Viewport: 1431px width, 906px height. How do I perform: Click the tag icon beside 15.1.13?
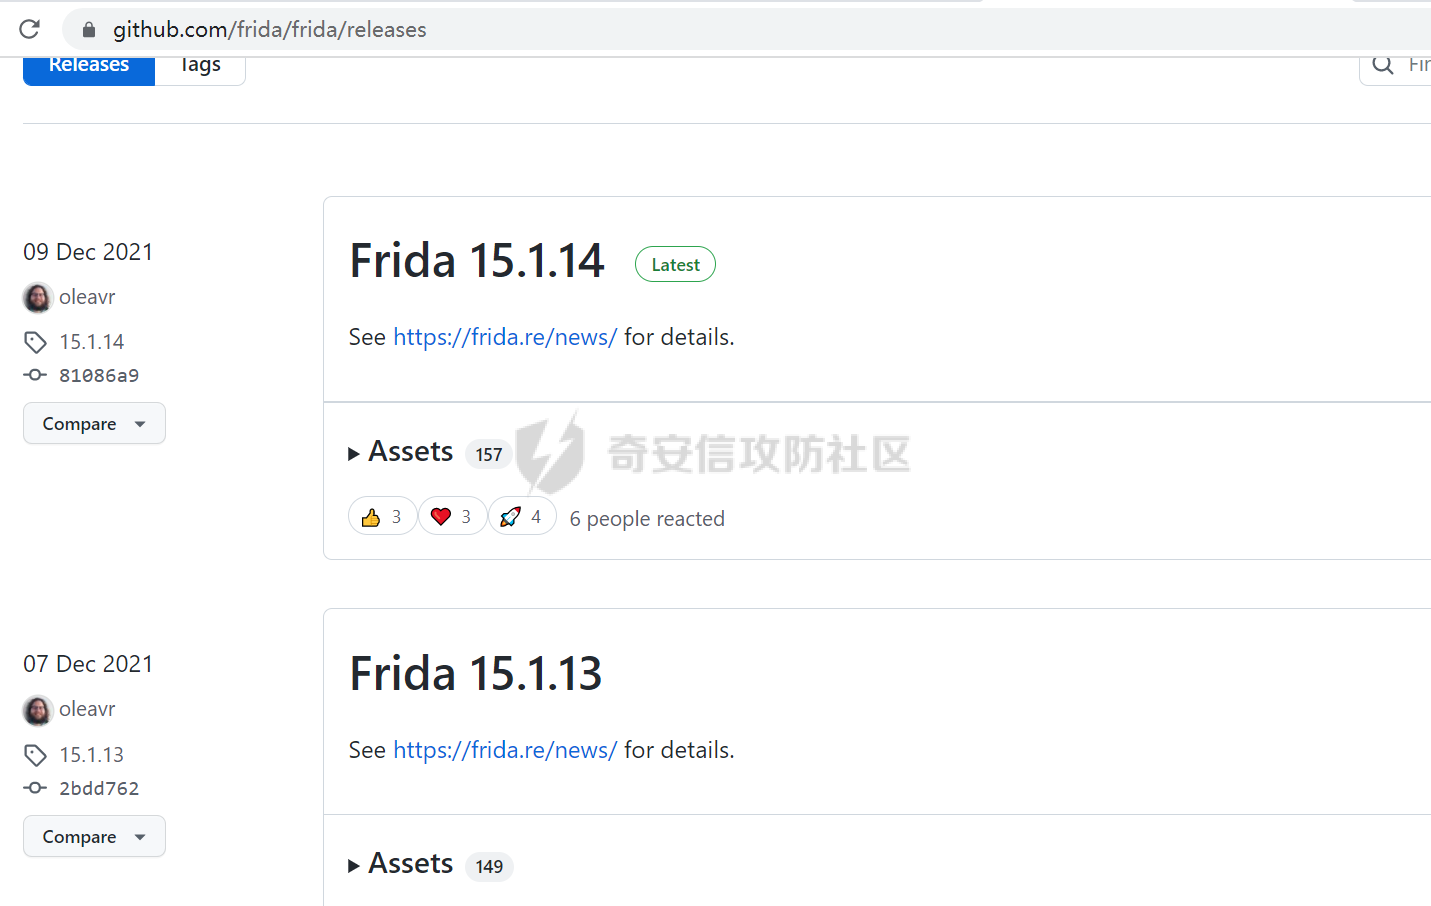tap(36, 755)
